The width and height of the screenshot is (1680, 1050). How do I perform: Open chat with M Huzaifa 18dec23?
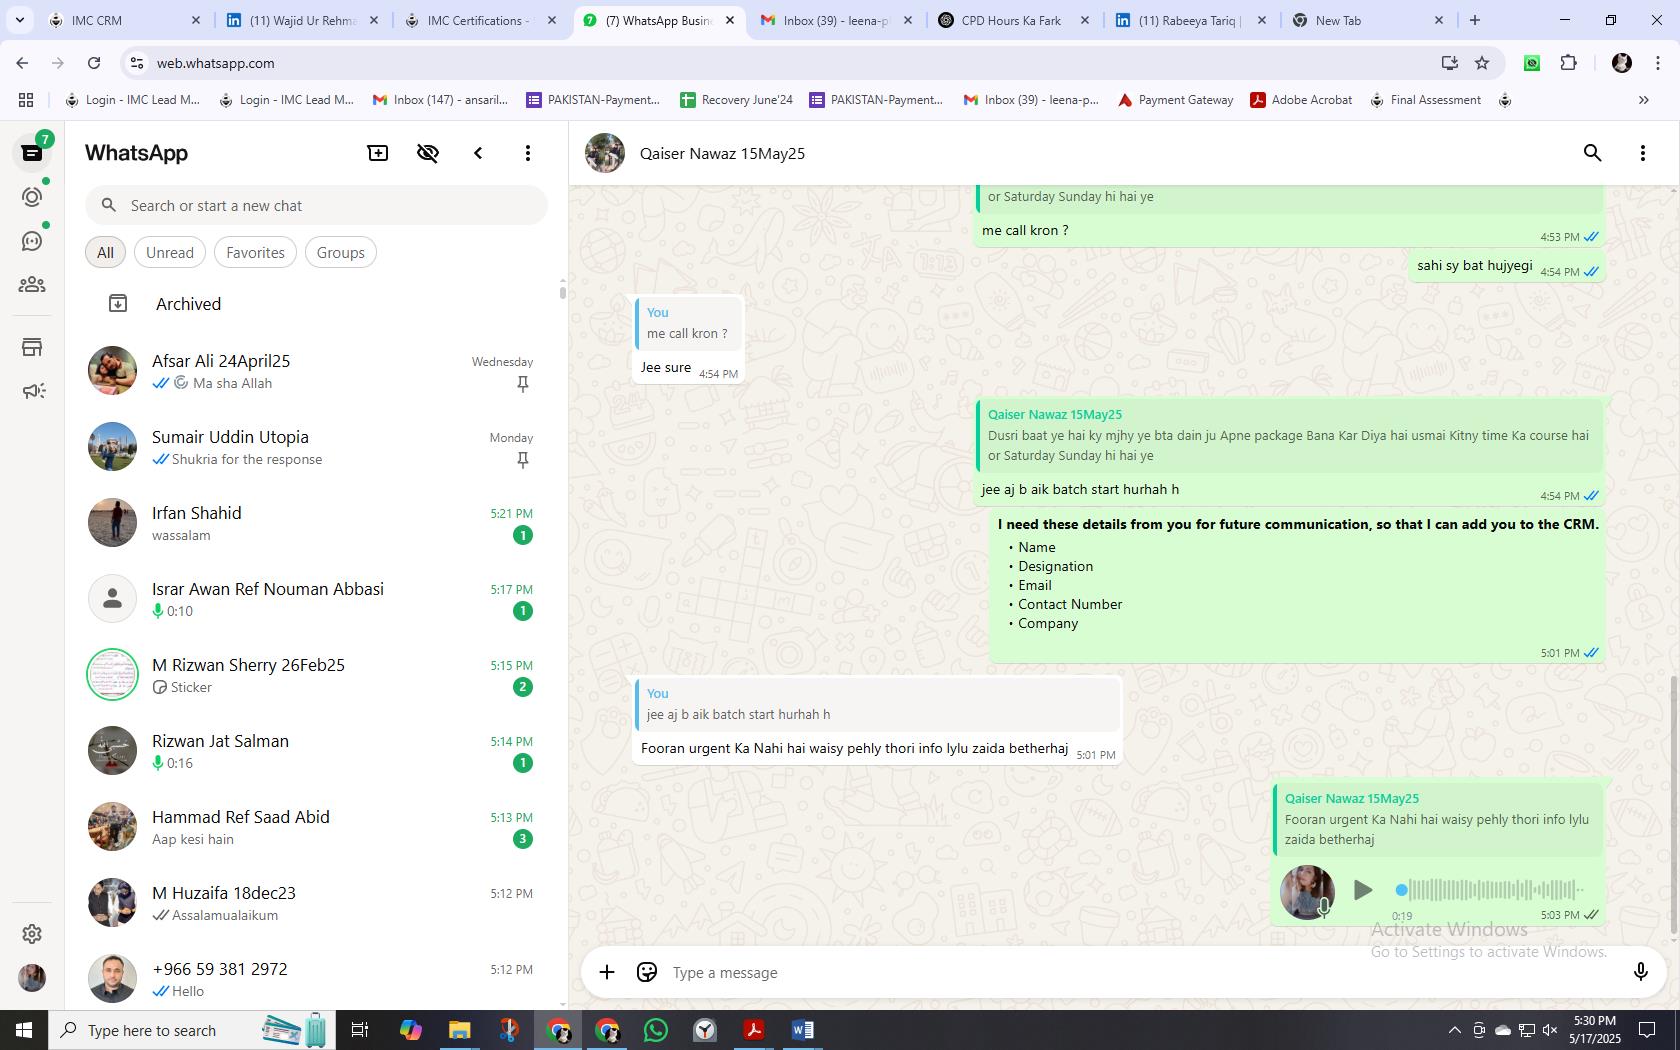pyautogui.click(x=316, y=903)
